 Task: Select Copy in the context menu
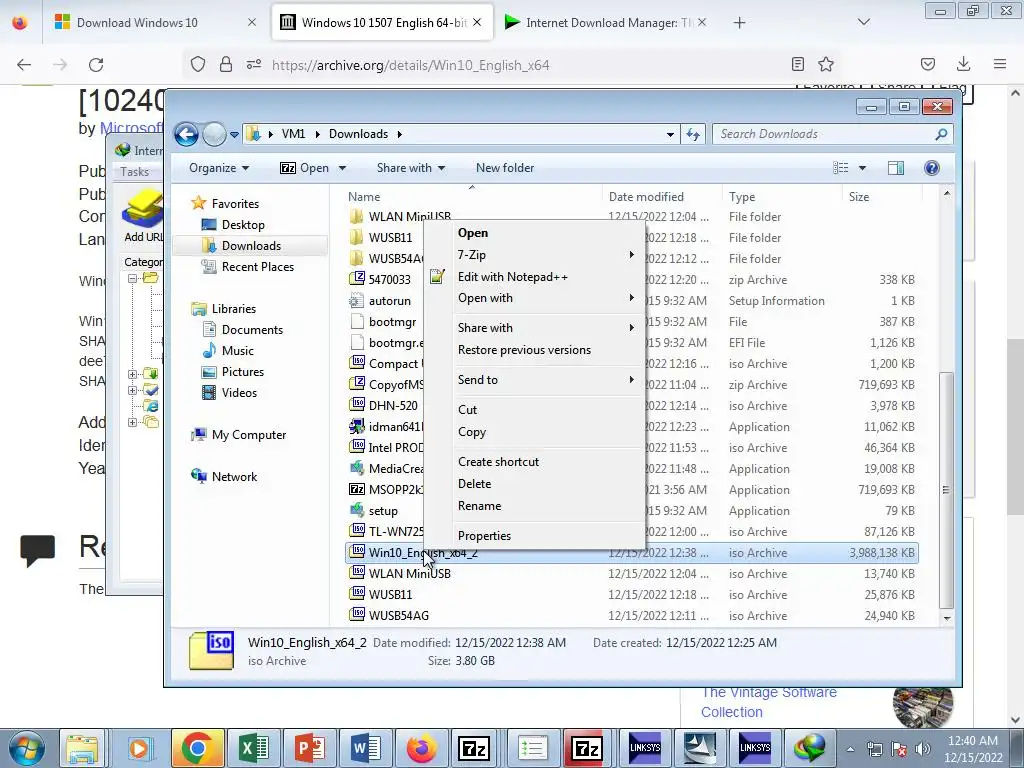[472, 432]
